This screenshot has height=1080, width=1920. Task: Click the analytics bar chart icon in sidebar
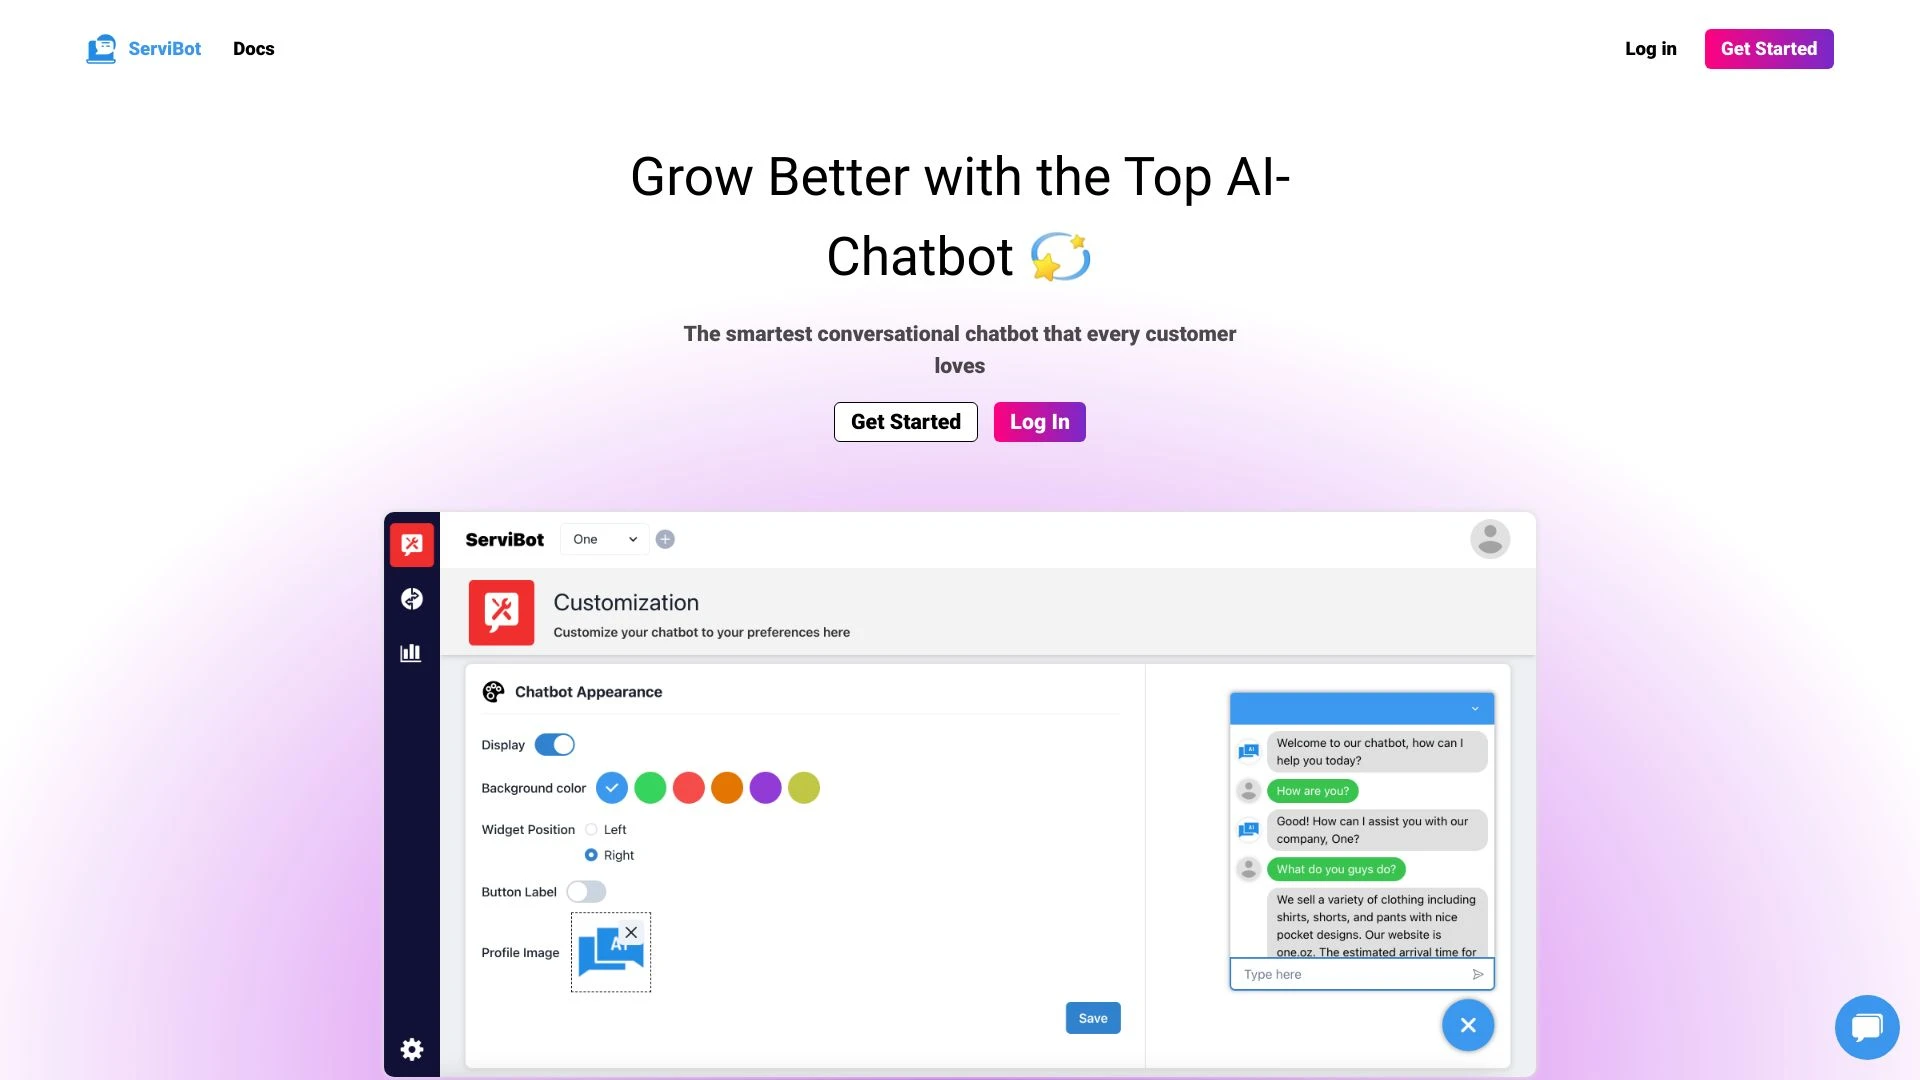click(411, 653)
